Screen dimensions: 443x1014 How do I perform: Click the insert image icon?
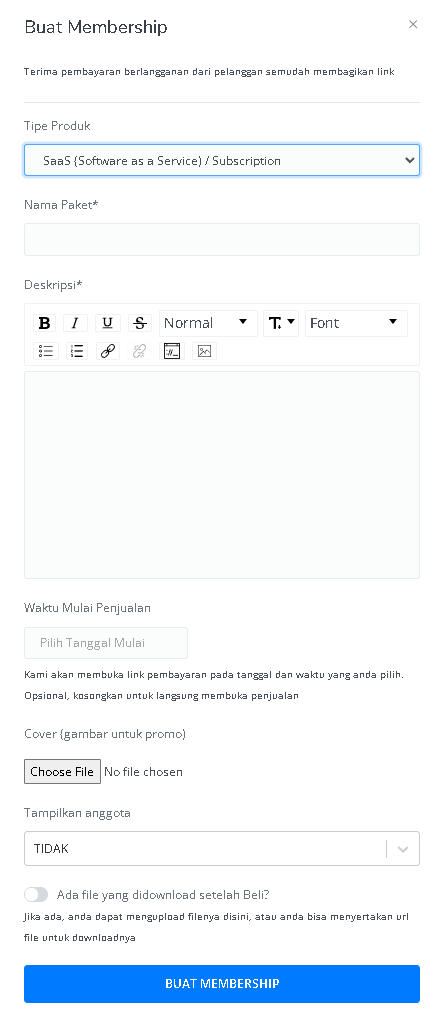(204, 351)
